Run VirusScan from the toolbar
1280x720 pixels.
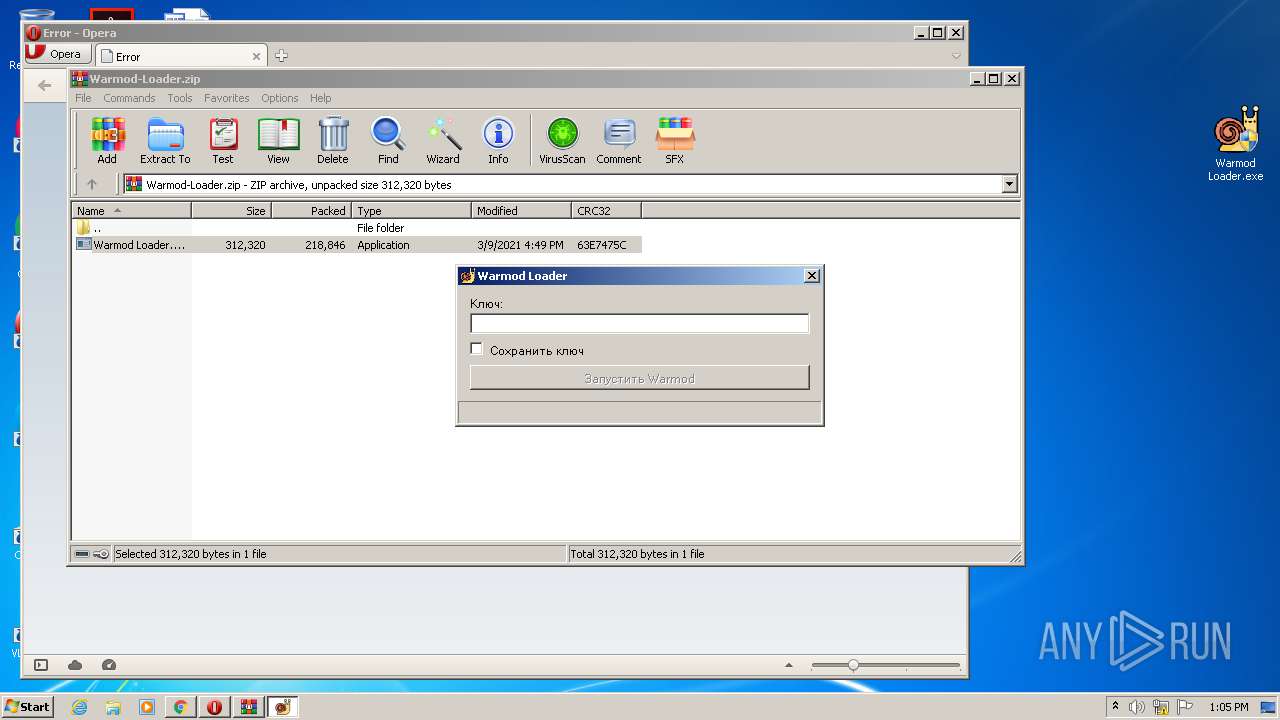click(x=562, y=140)
